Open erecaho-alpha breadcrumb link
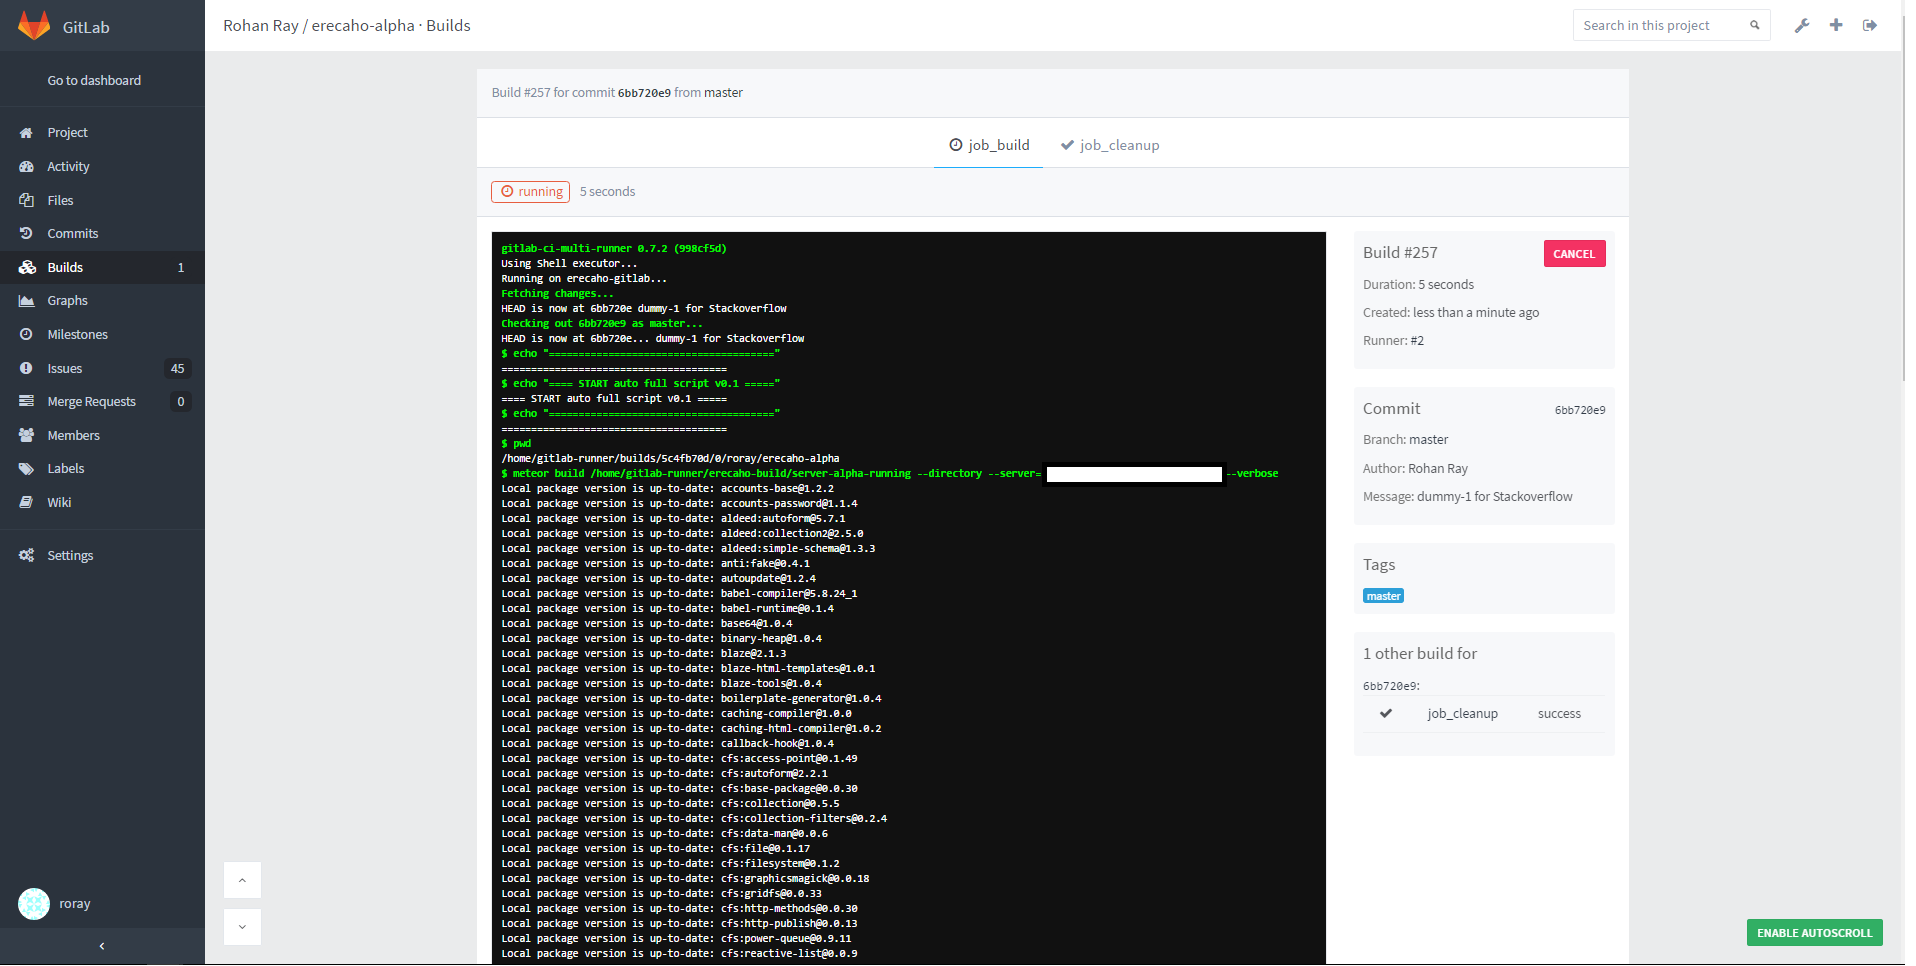The image size is (1916, 966). pyautogui.click(x=363, y=26)
